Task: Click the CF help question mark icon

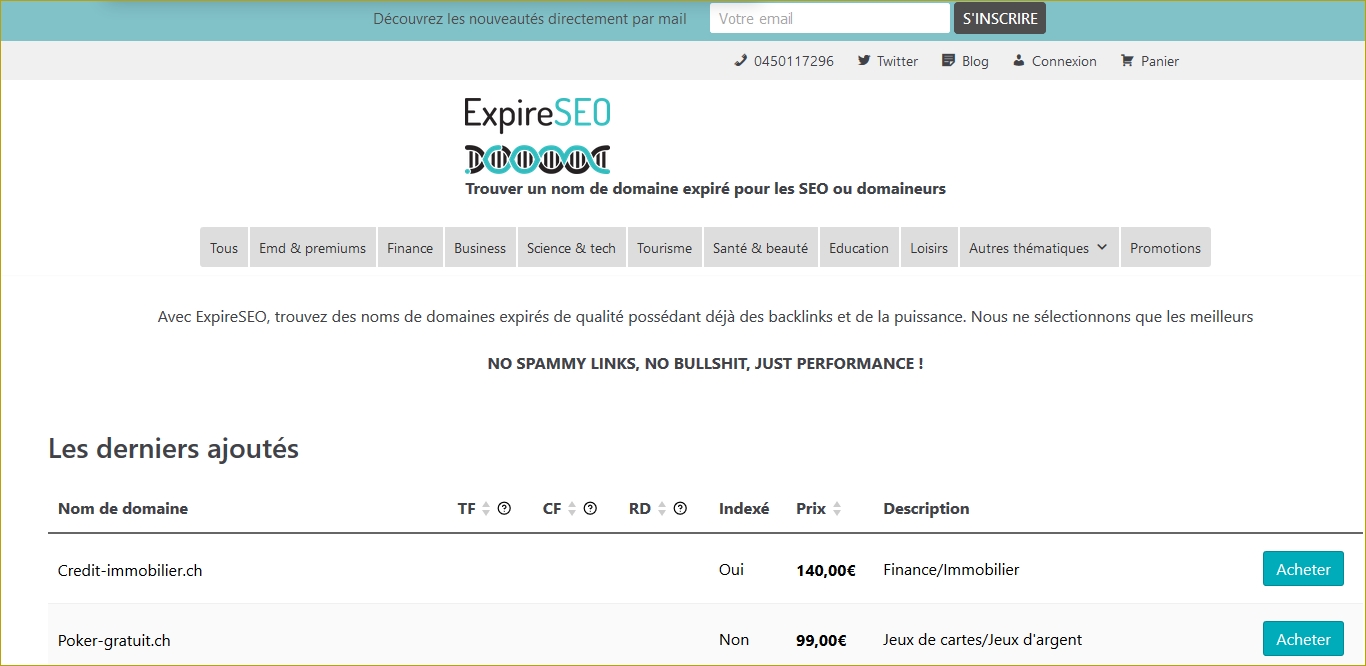Action: [590, 508]
